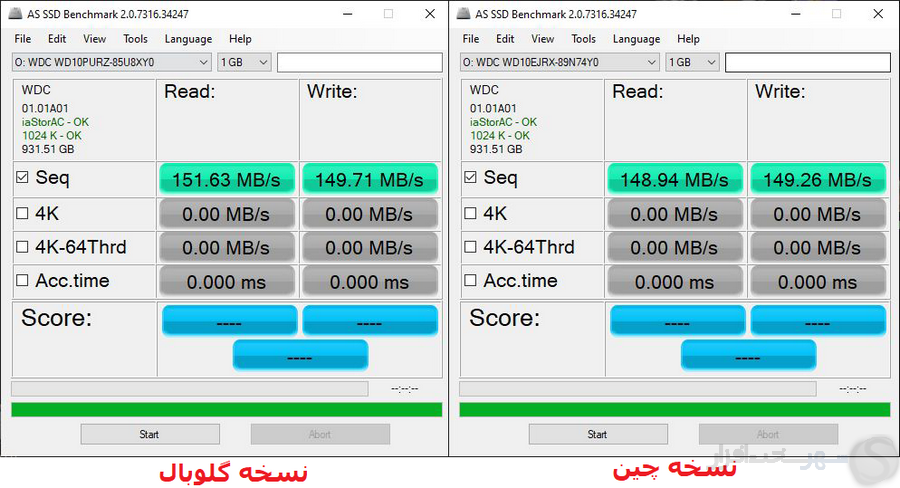Open Language menu in left window

(x=188, y=39)
